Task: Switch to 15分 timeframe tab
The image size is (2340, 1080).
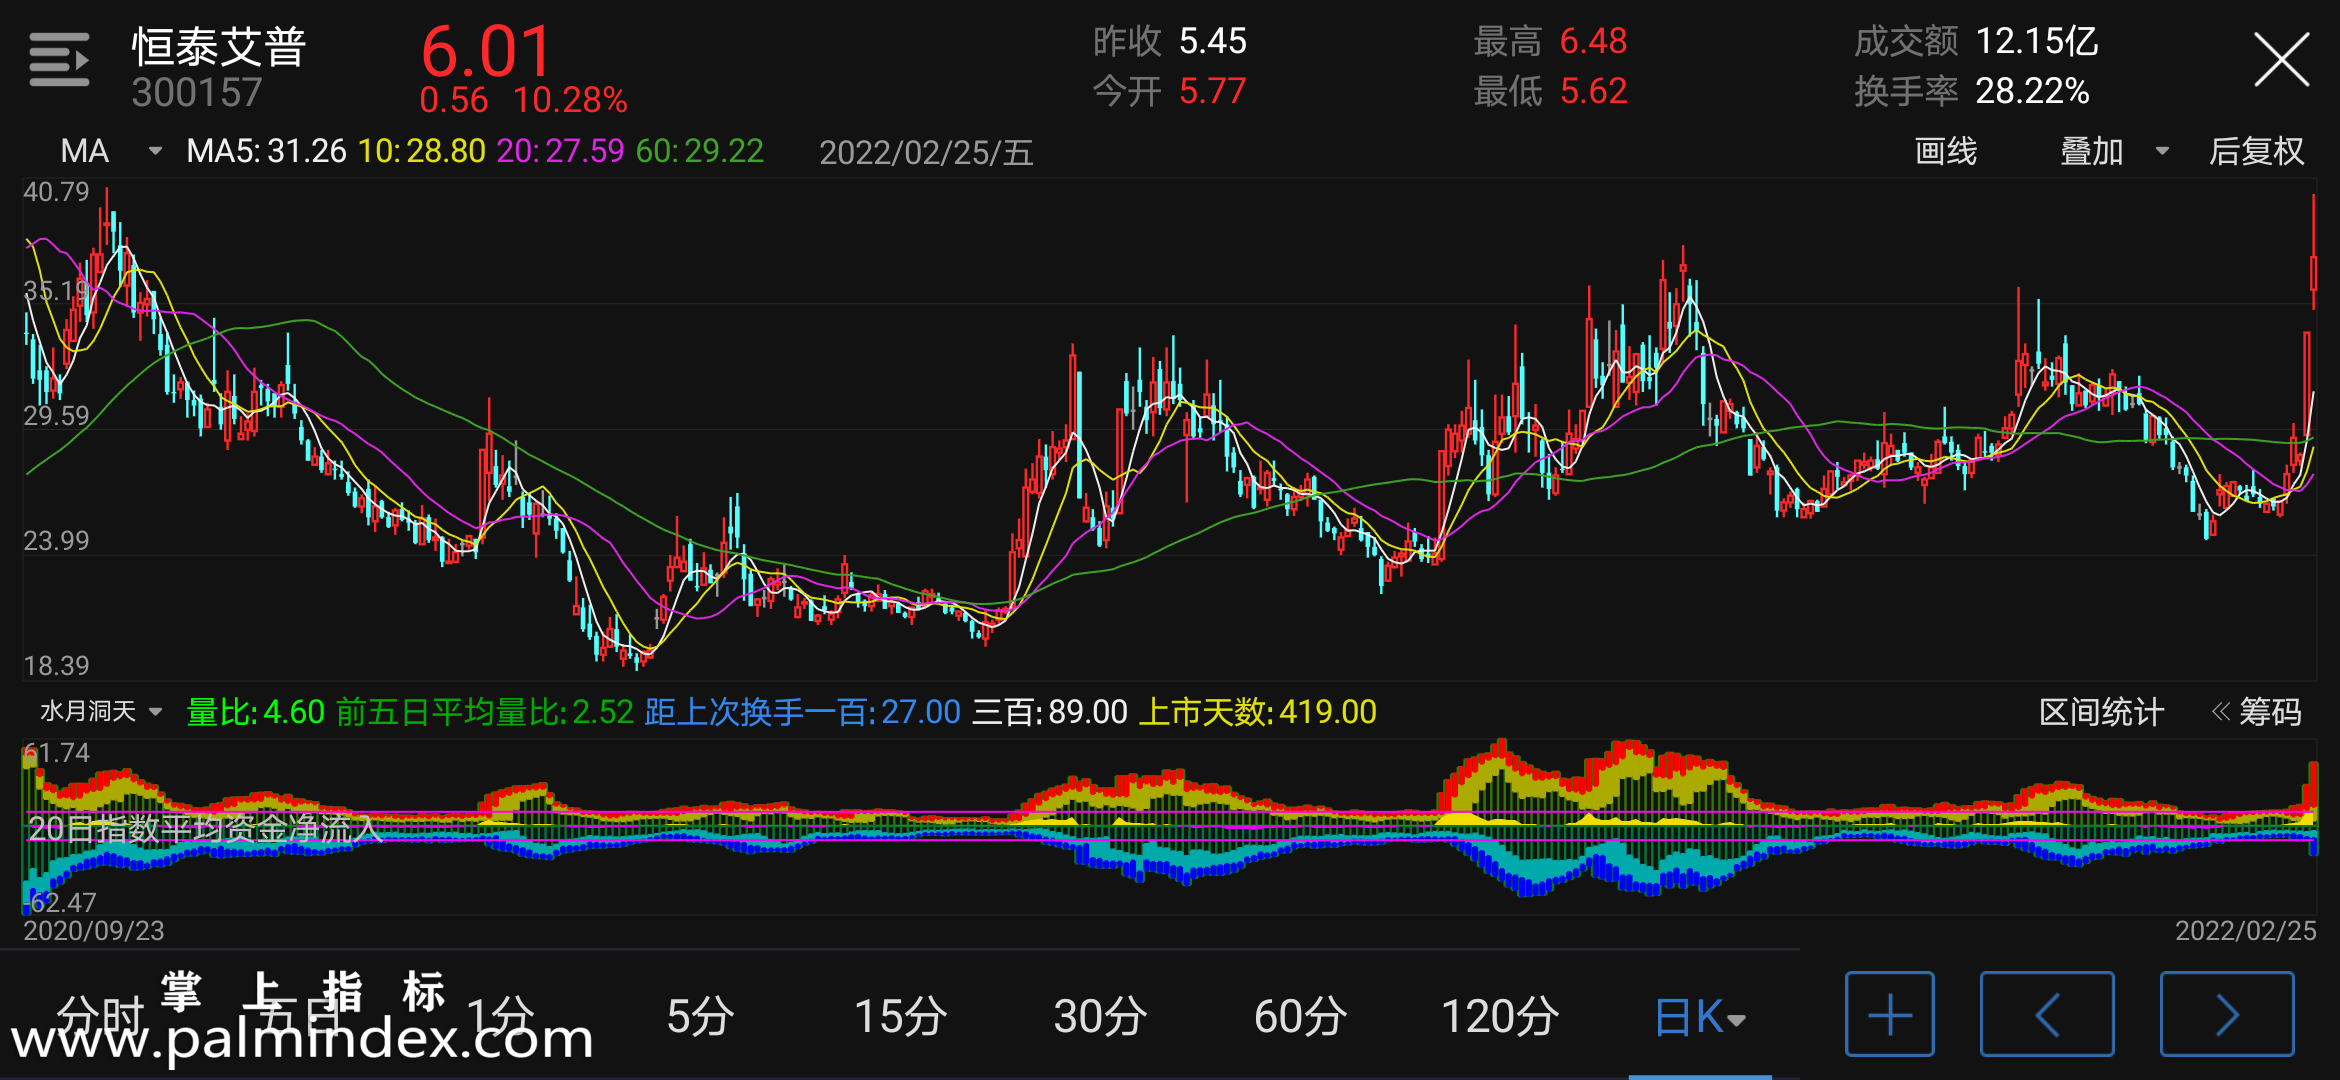Action: click(x=900, y=1016)
